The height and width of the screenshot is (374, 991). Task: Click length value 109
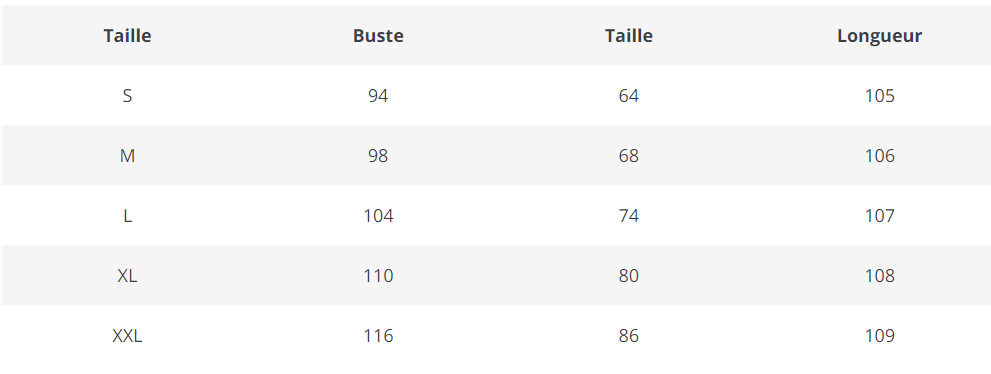[x=880, y=336]
